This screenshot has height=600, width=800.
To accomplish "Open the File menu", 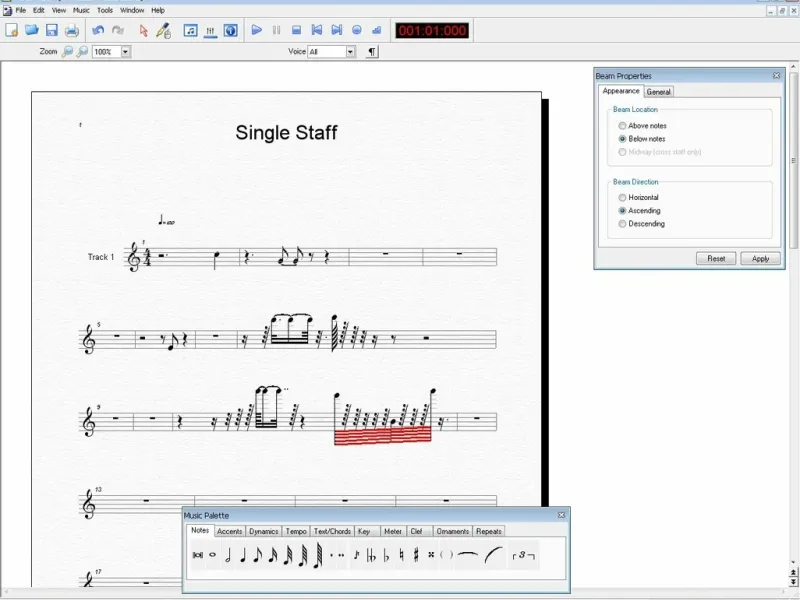I will pos(21,10).
